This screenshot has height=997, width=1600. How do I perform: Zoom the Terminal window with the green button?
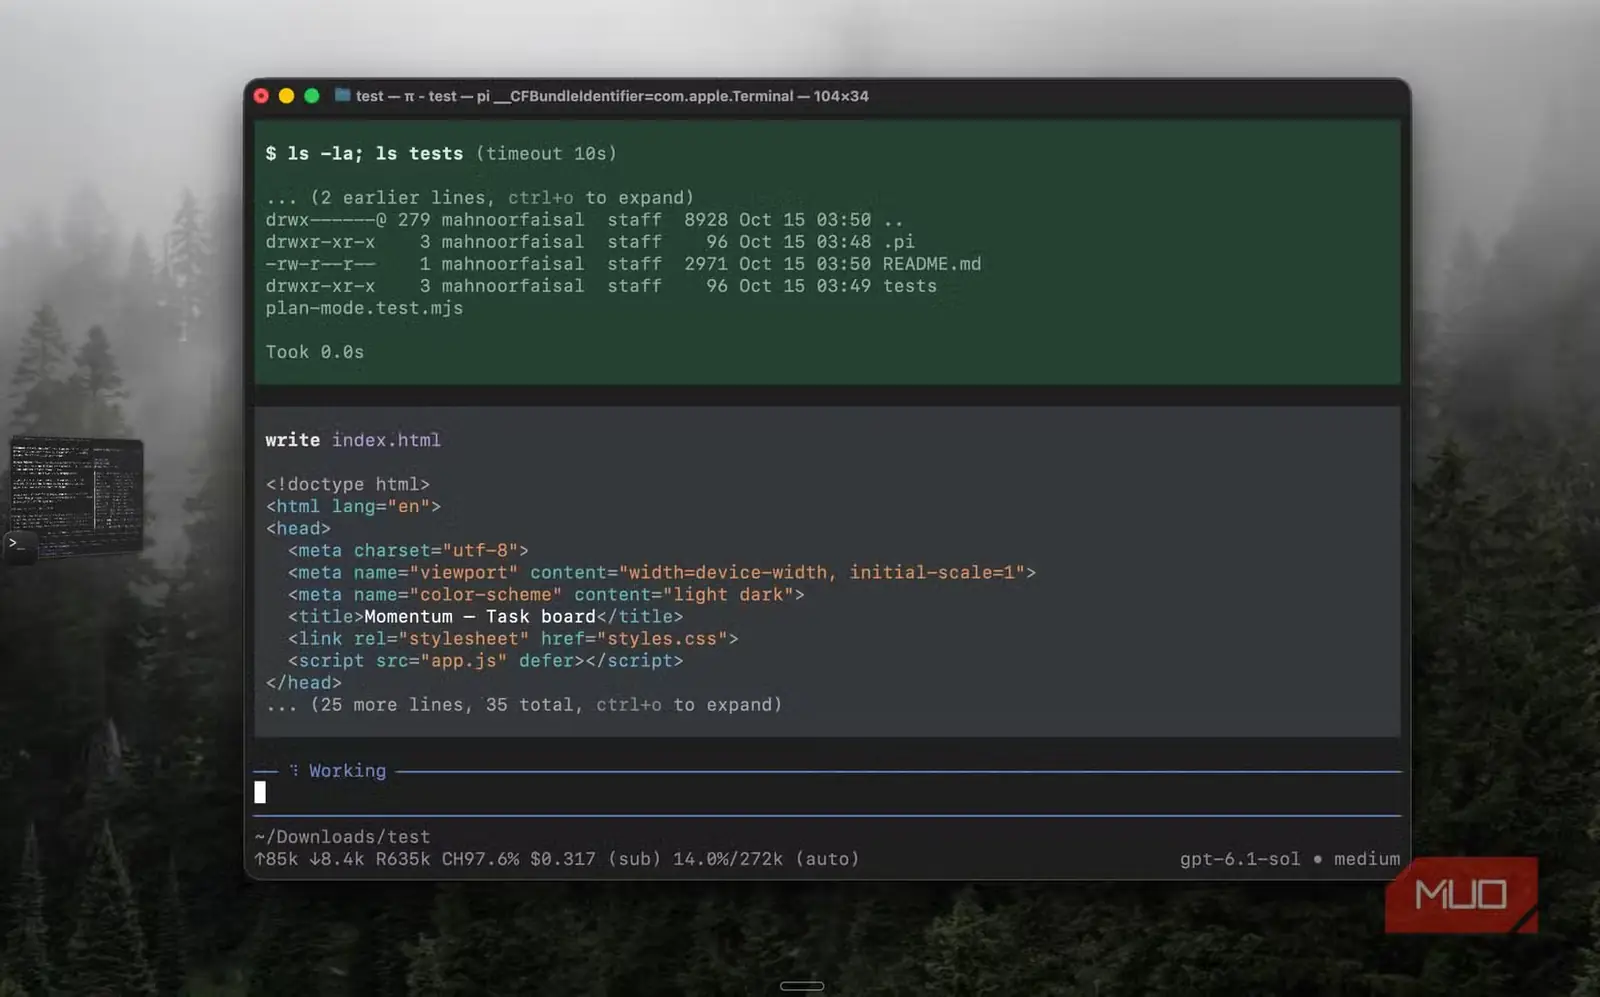(x=312, y=96)
